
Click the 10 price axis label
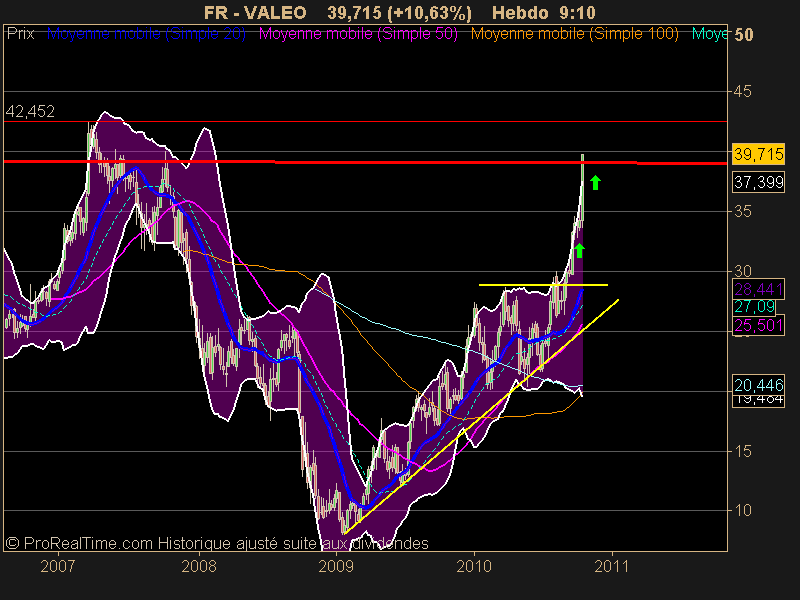click(743, 510)
